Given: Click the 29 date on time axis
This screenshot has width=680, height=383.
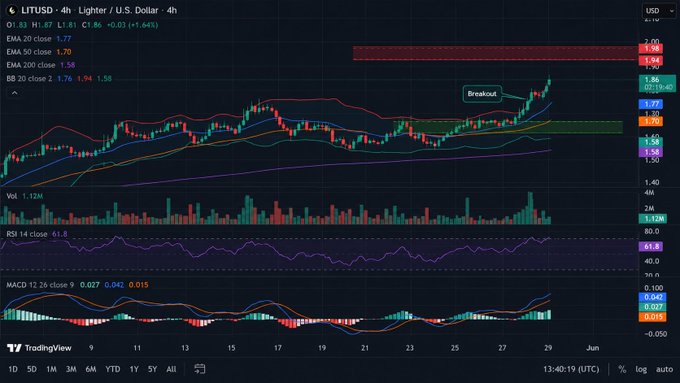Looking at the screenshot, I should (548, 348).
